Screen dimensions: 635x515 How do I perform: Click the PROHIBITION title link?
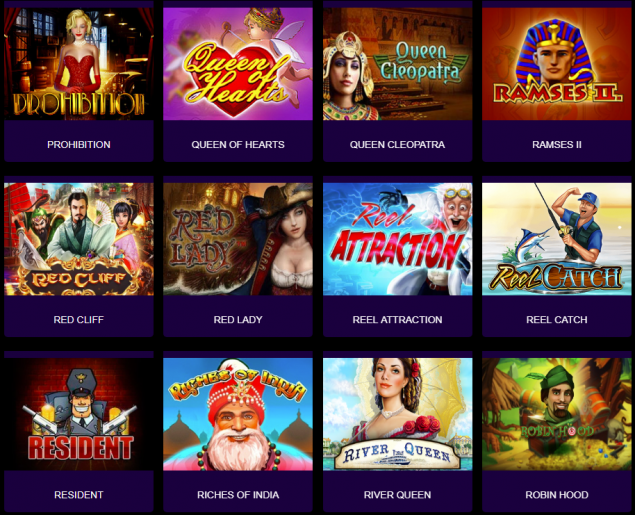[79, 145]
